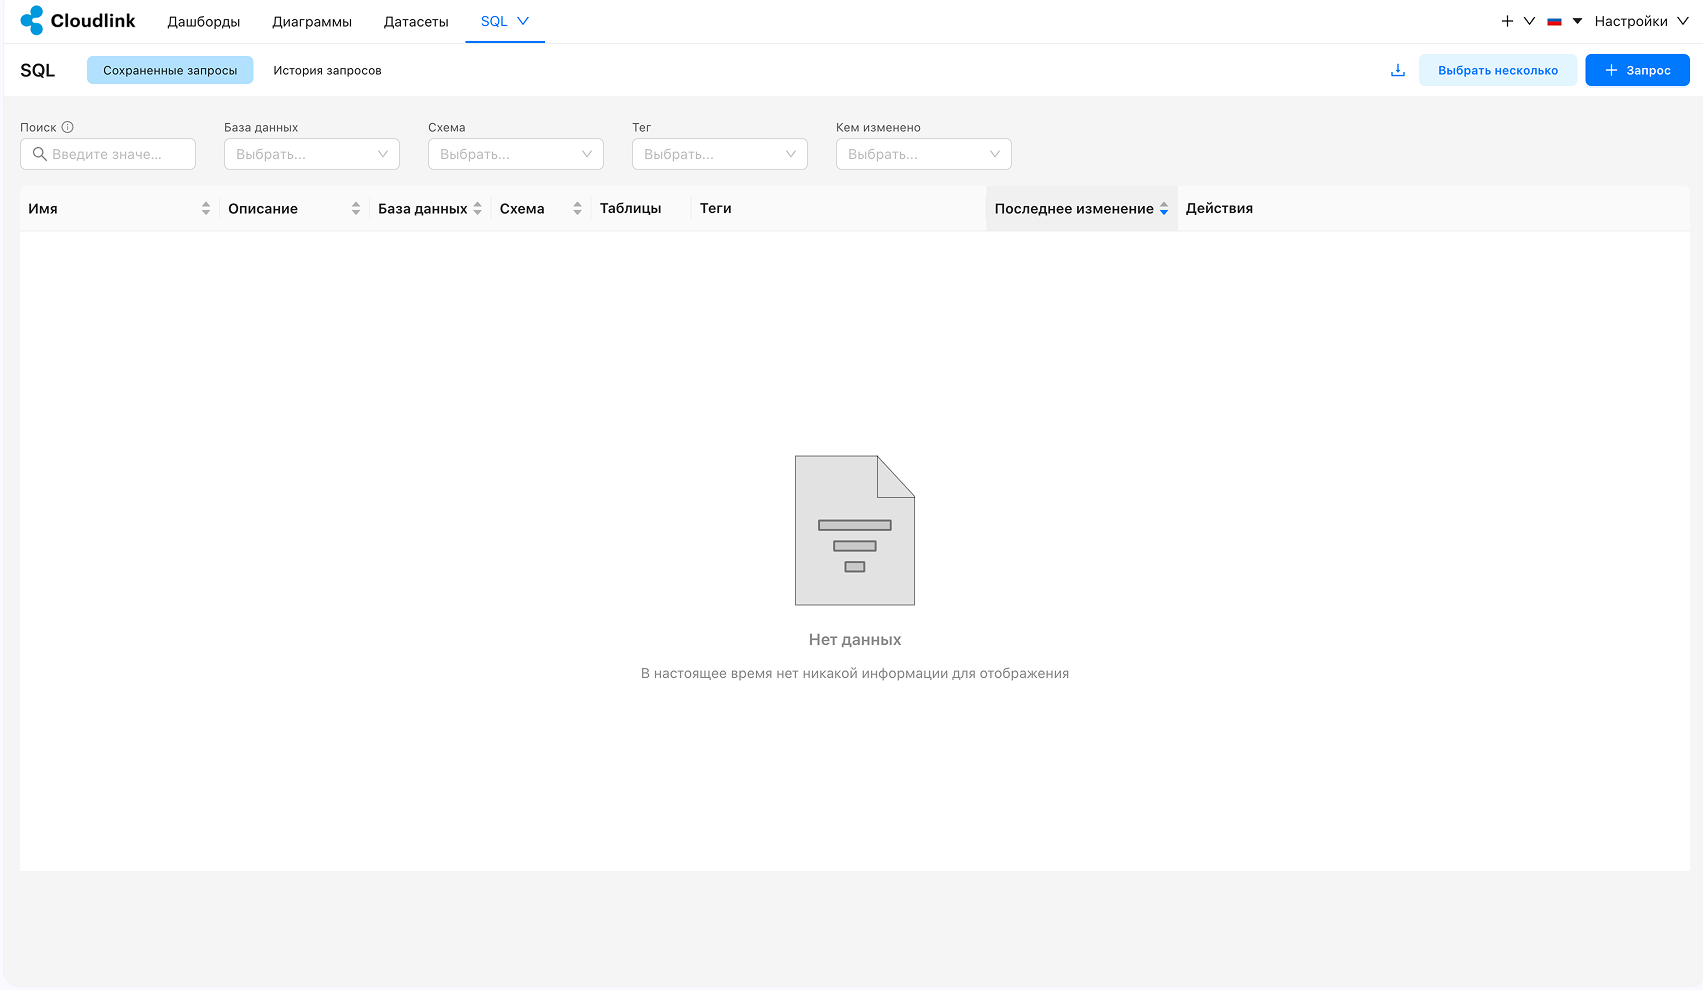Switch to История запросов tab
Screen dimensions: 1703x990
[x=327, y=70]
